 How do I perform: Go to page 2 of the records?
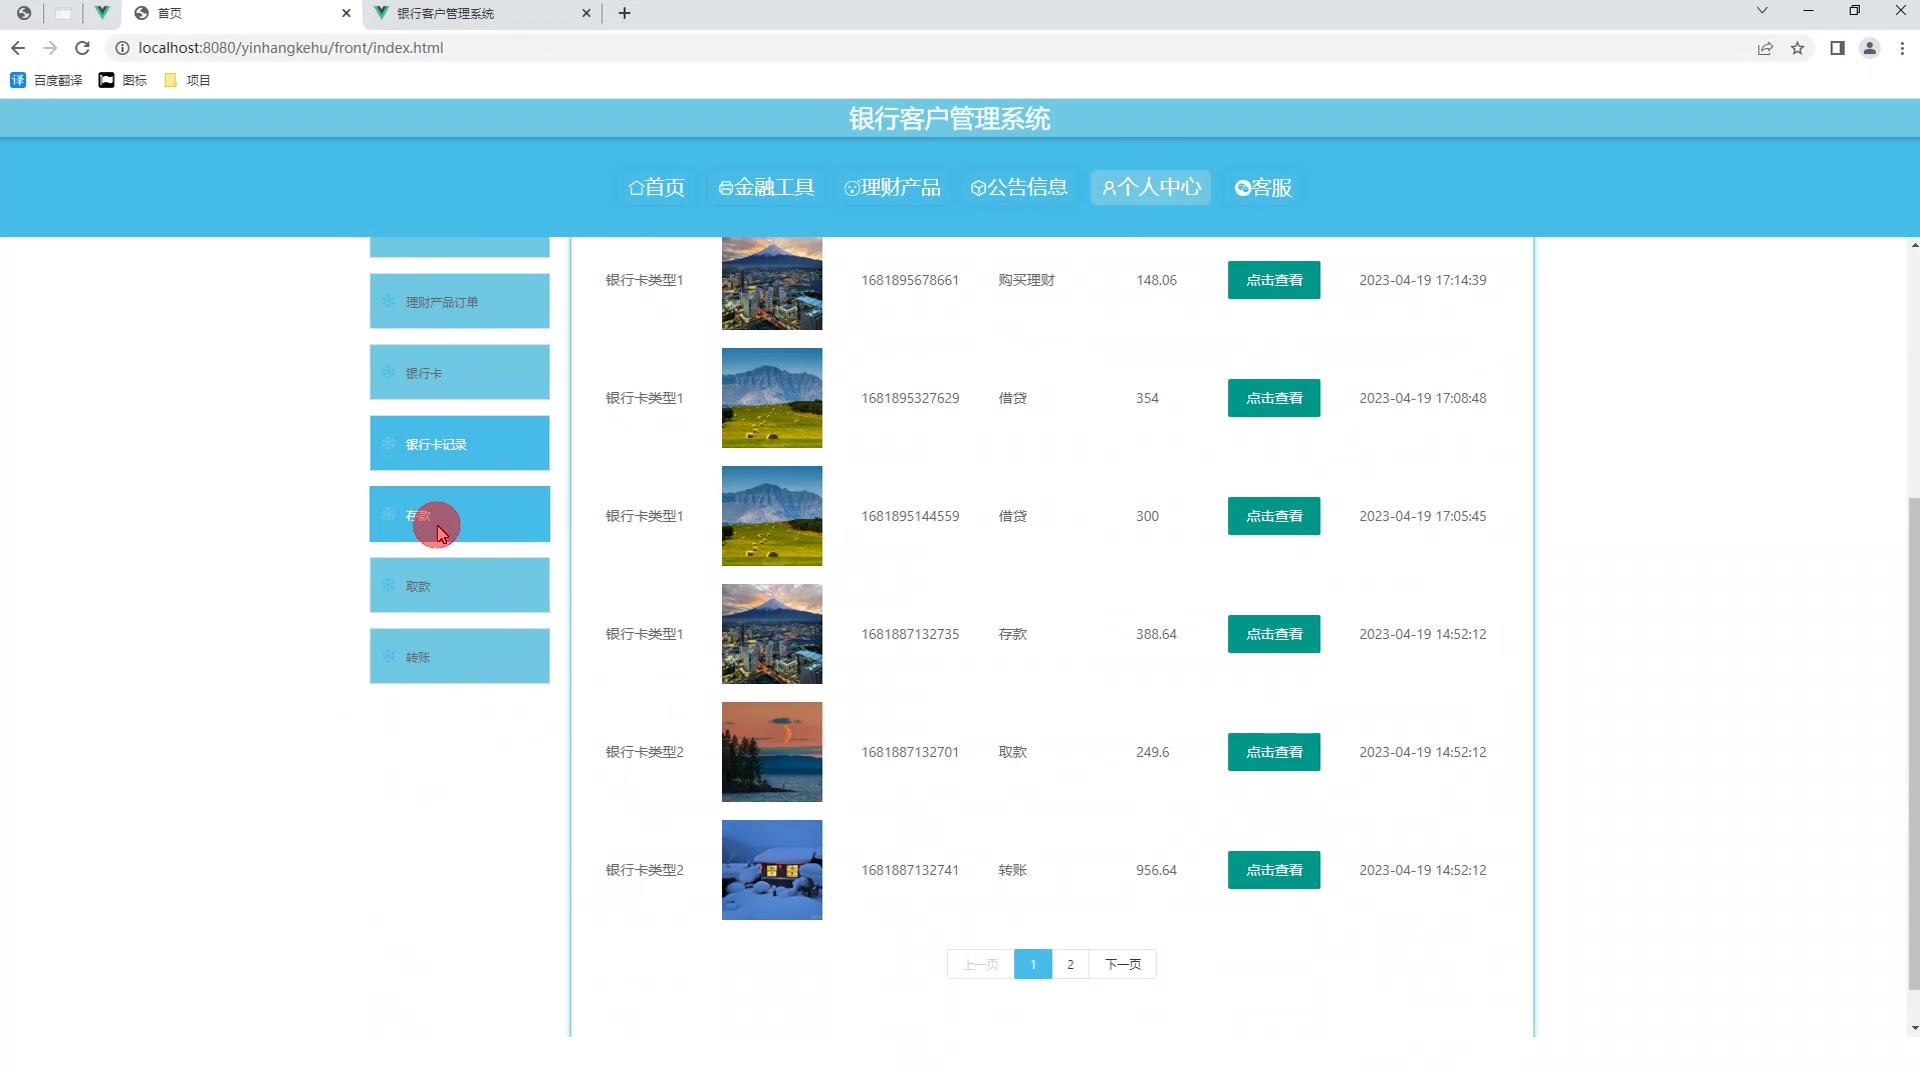point(1070,964)
